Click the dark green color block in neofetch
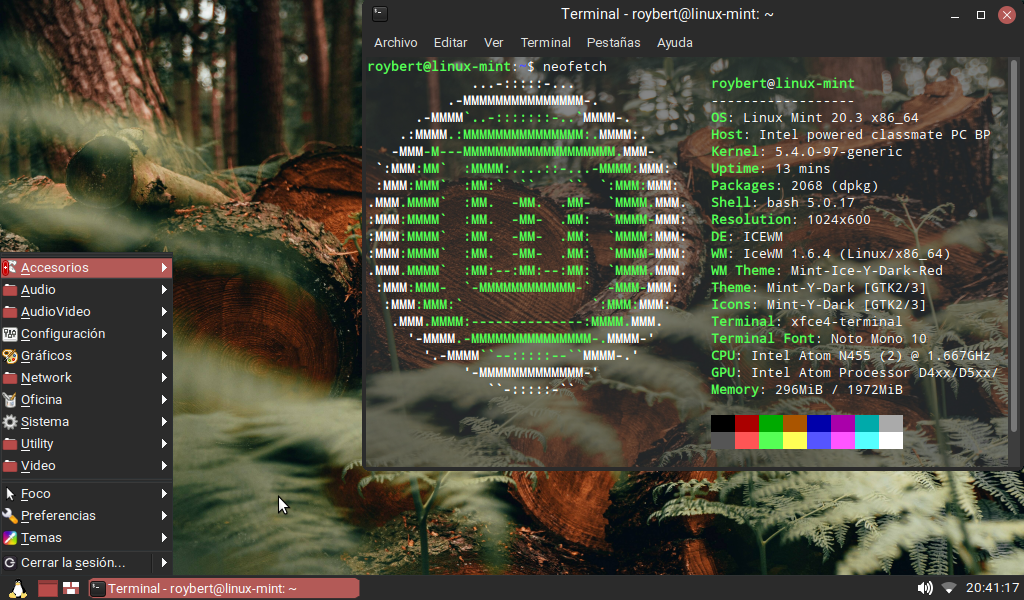 click(x=771, y=423)
